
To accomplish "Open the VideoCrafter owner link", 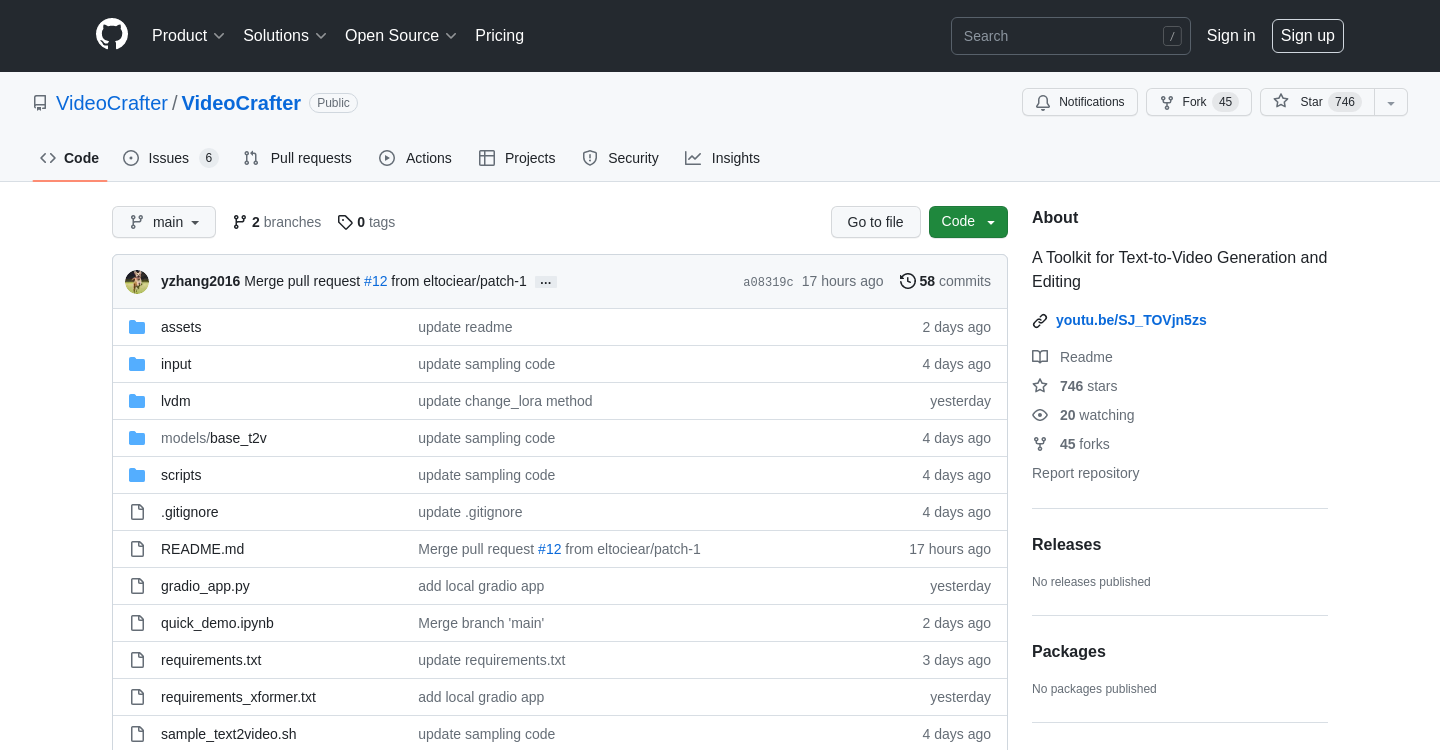I will [x=112, y=103].
